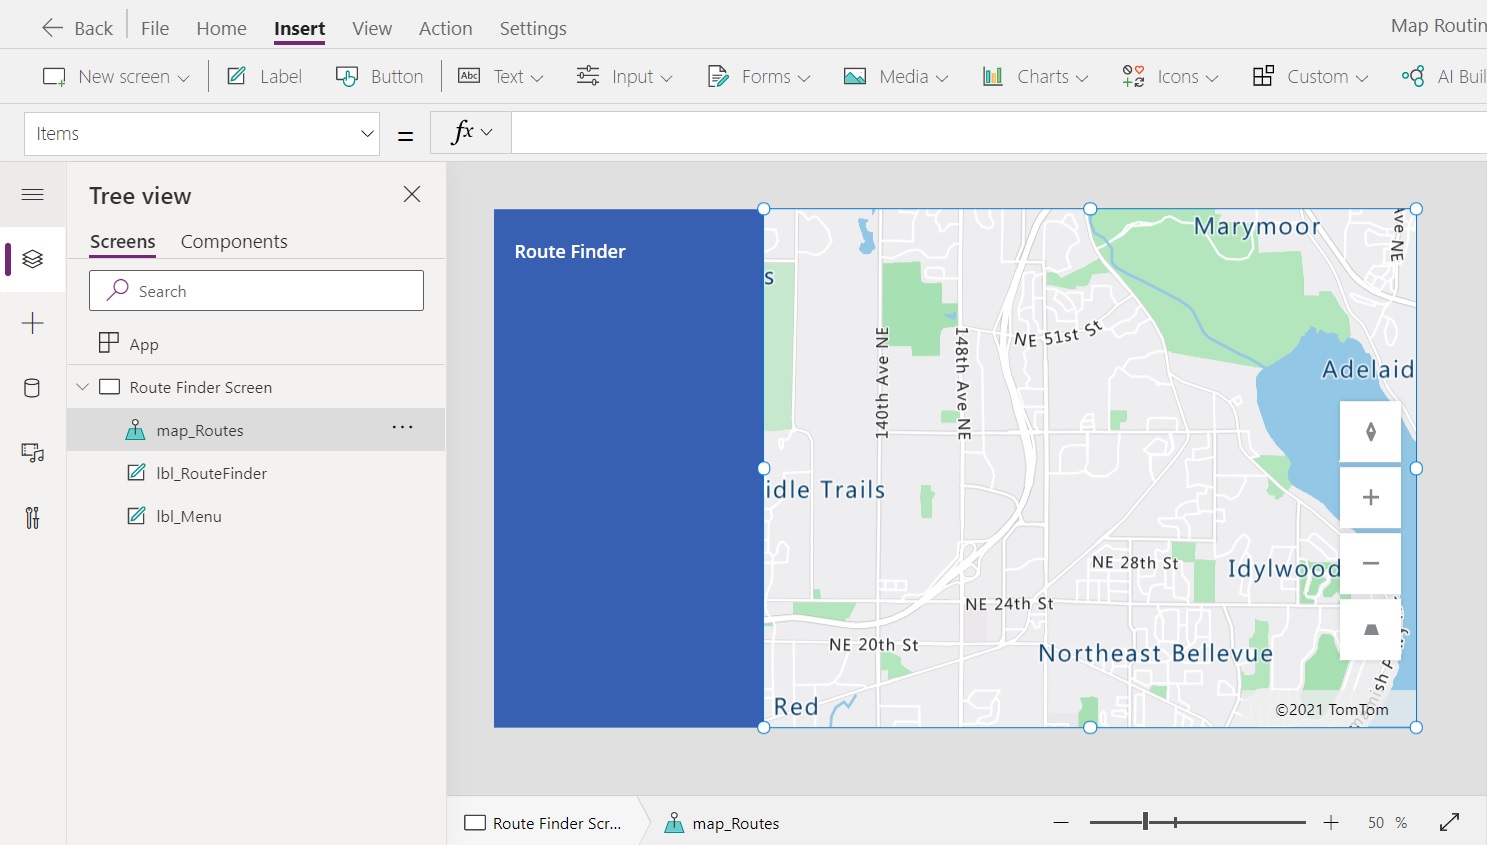Open Advanced tools via the wrench sidebar icon
Viewport: 1487px width, 846px height.
[x=33, y=517]
